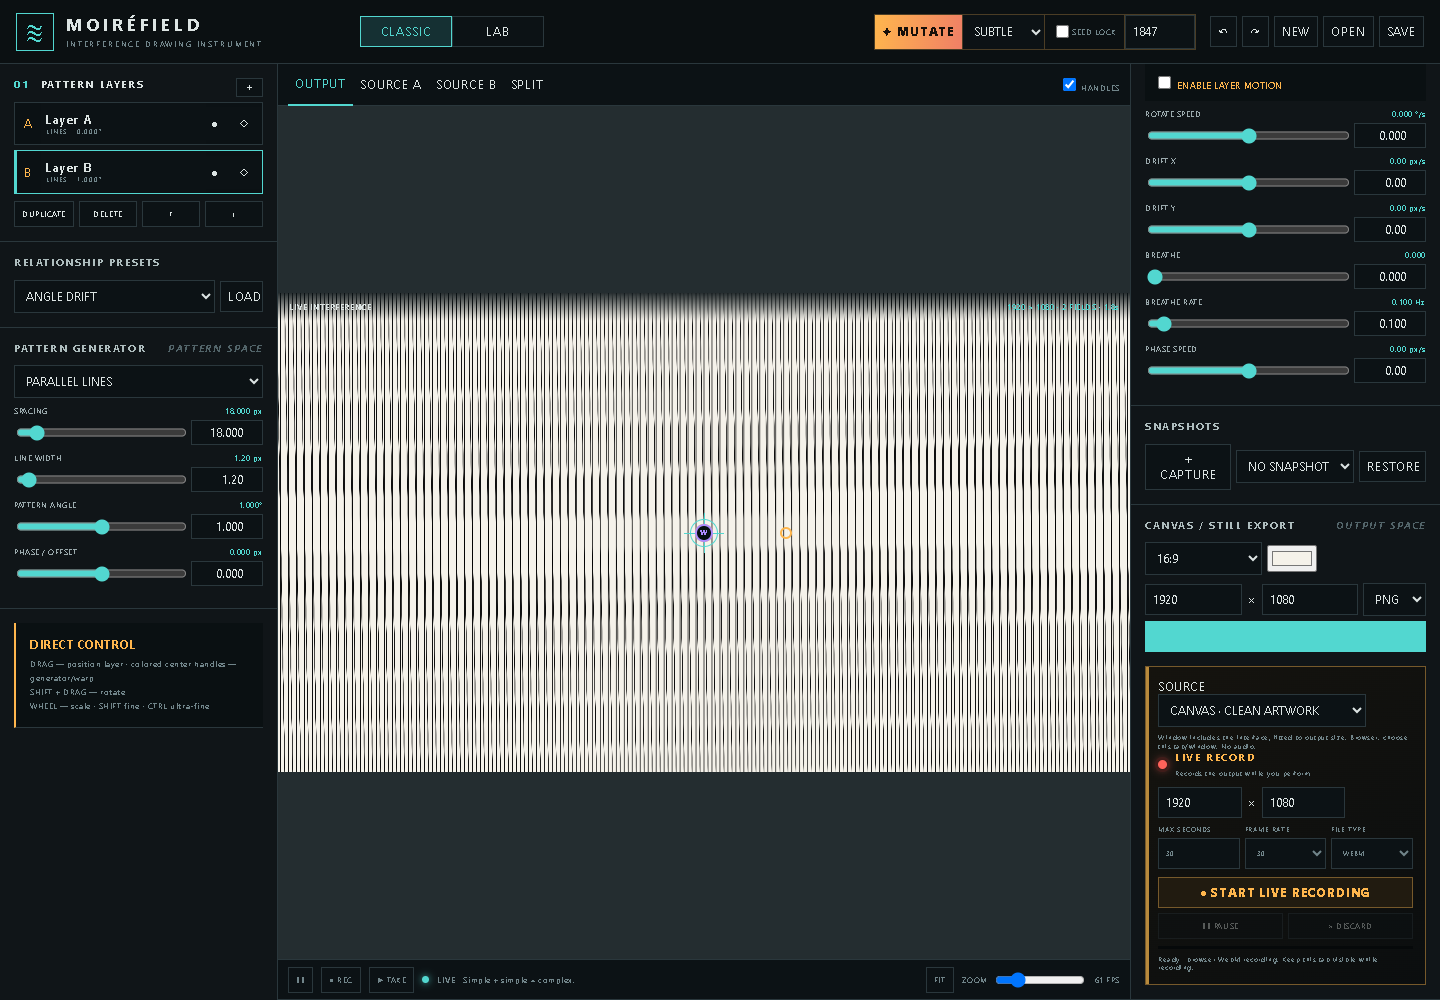The image size is (1440, 1000).
Task: Select Layer A row
Action: (x=138, y=124)
